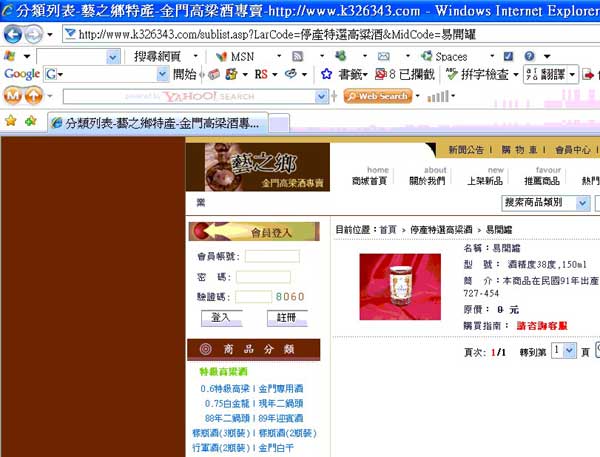The height and width of the screenshot is (457, 600).
Task: Open the Yahoo search field dropdown arrow
Action: (x=321, y=96)
